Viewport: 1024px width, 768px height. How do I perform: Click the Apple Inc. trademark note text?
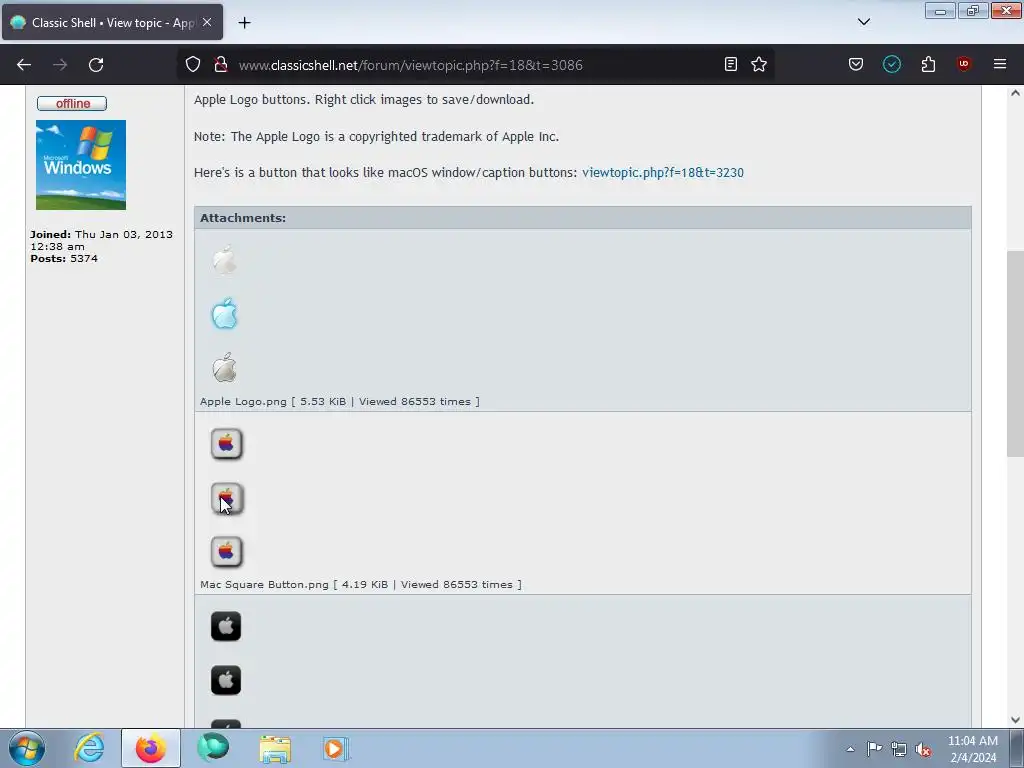[376, 136]
